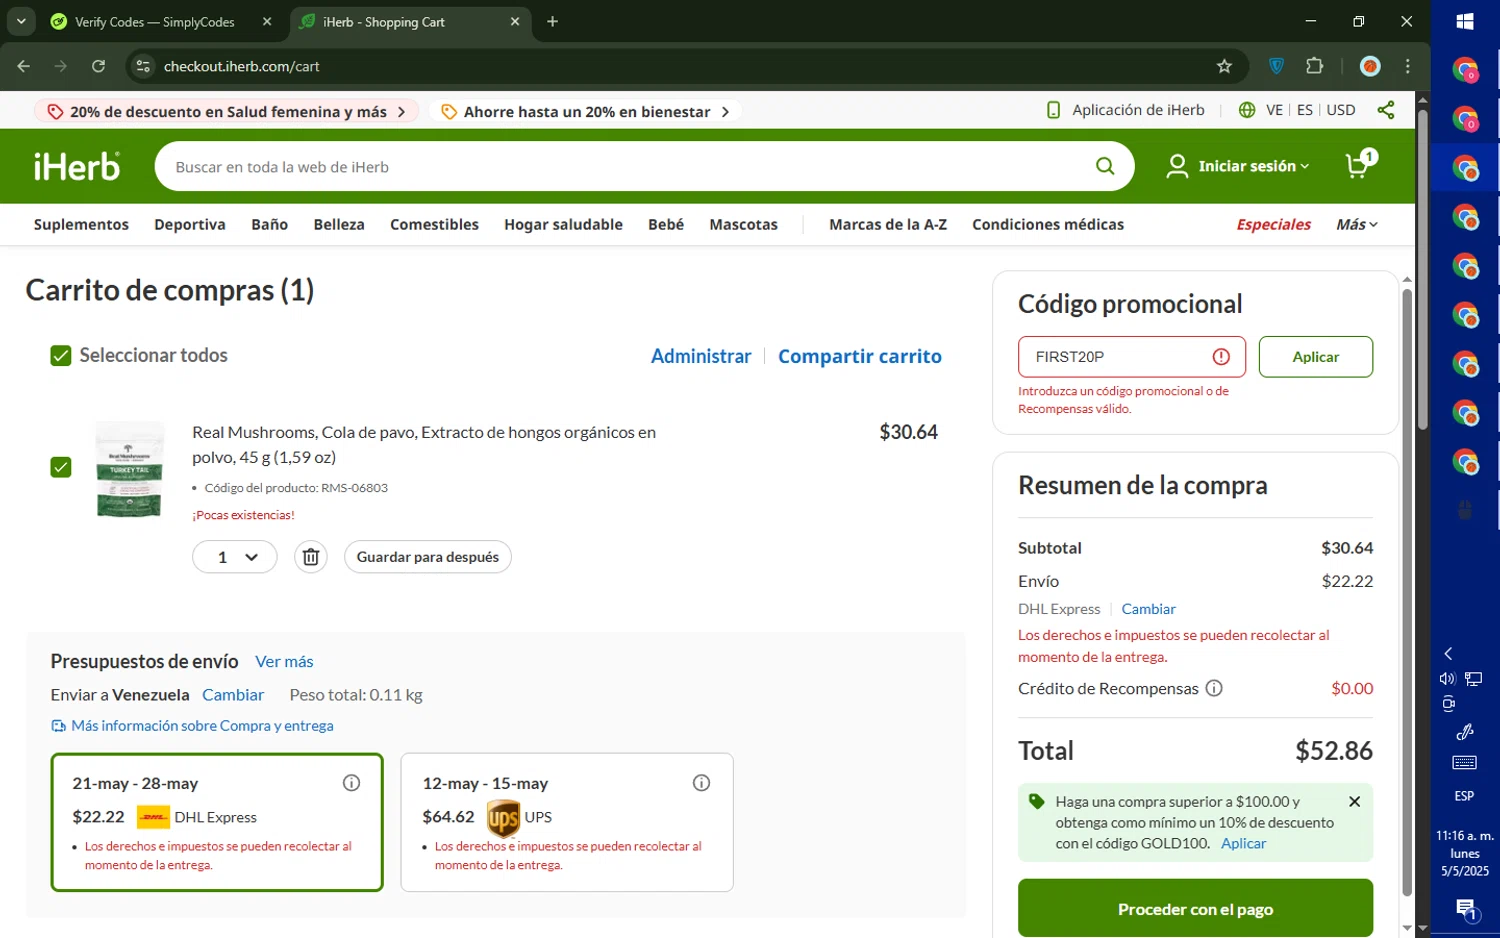Select the UPS shipping option

tap(567, 822)
